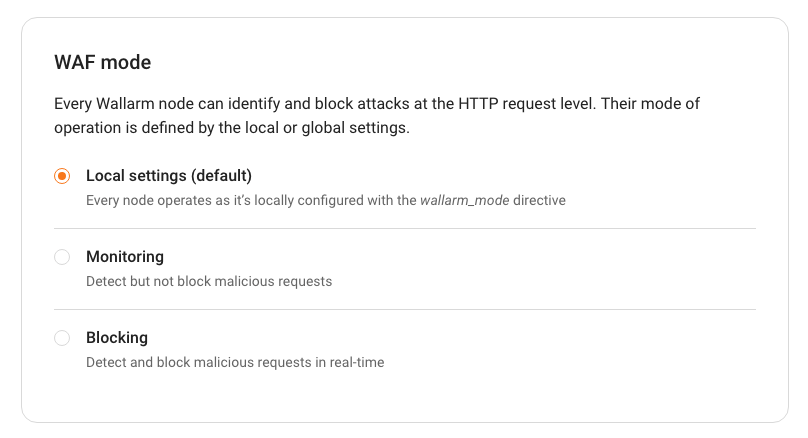The image size is (808, 438).
Task: Click "Every node operates" description under Local settings
Action: (x=150, y=200)
